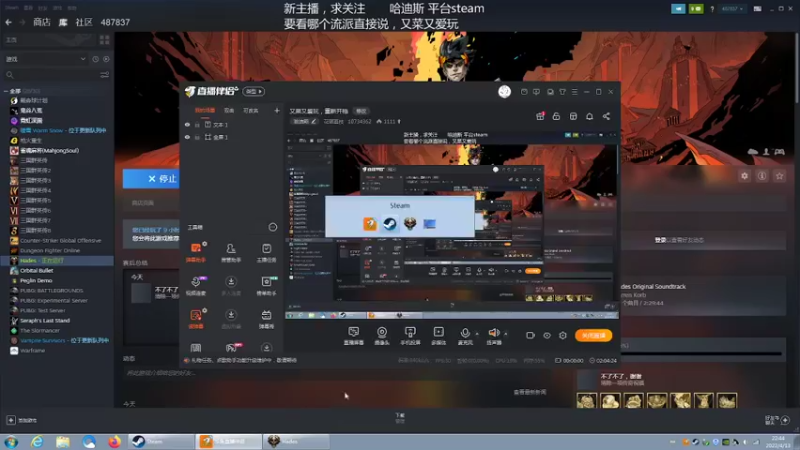Add a new scene with the plus button

[x=277, y=110]
